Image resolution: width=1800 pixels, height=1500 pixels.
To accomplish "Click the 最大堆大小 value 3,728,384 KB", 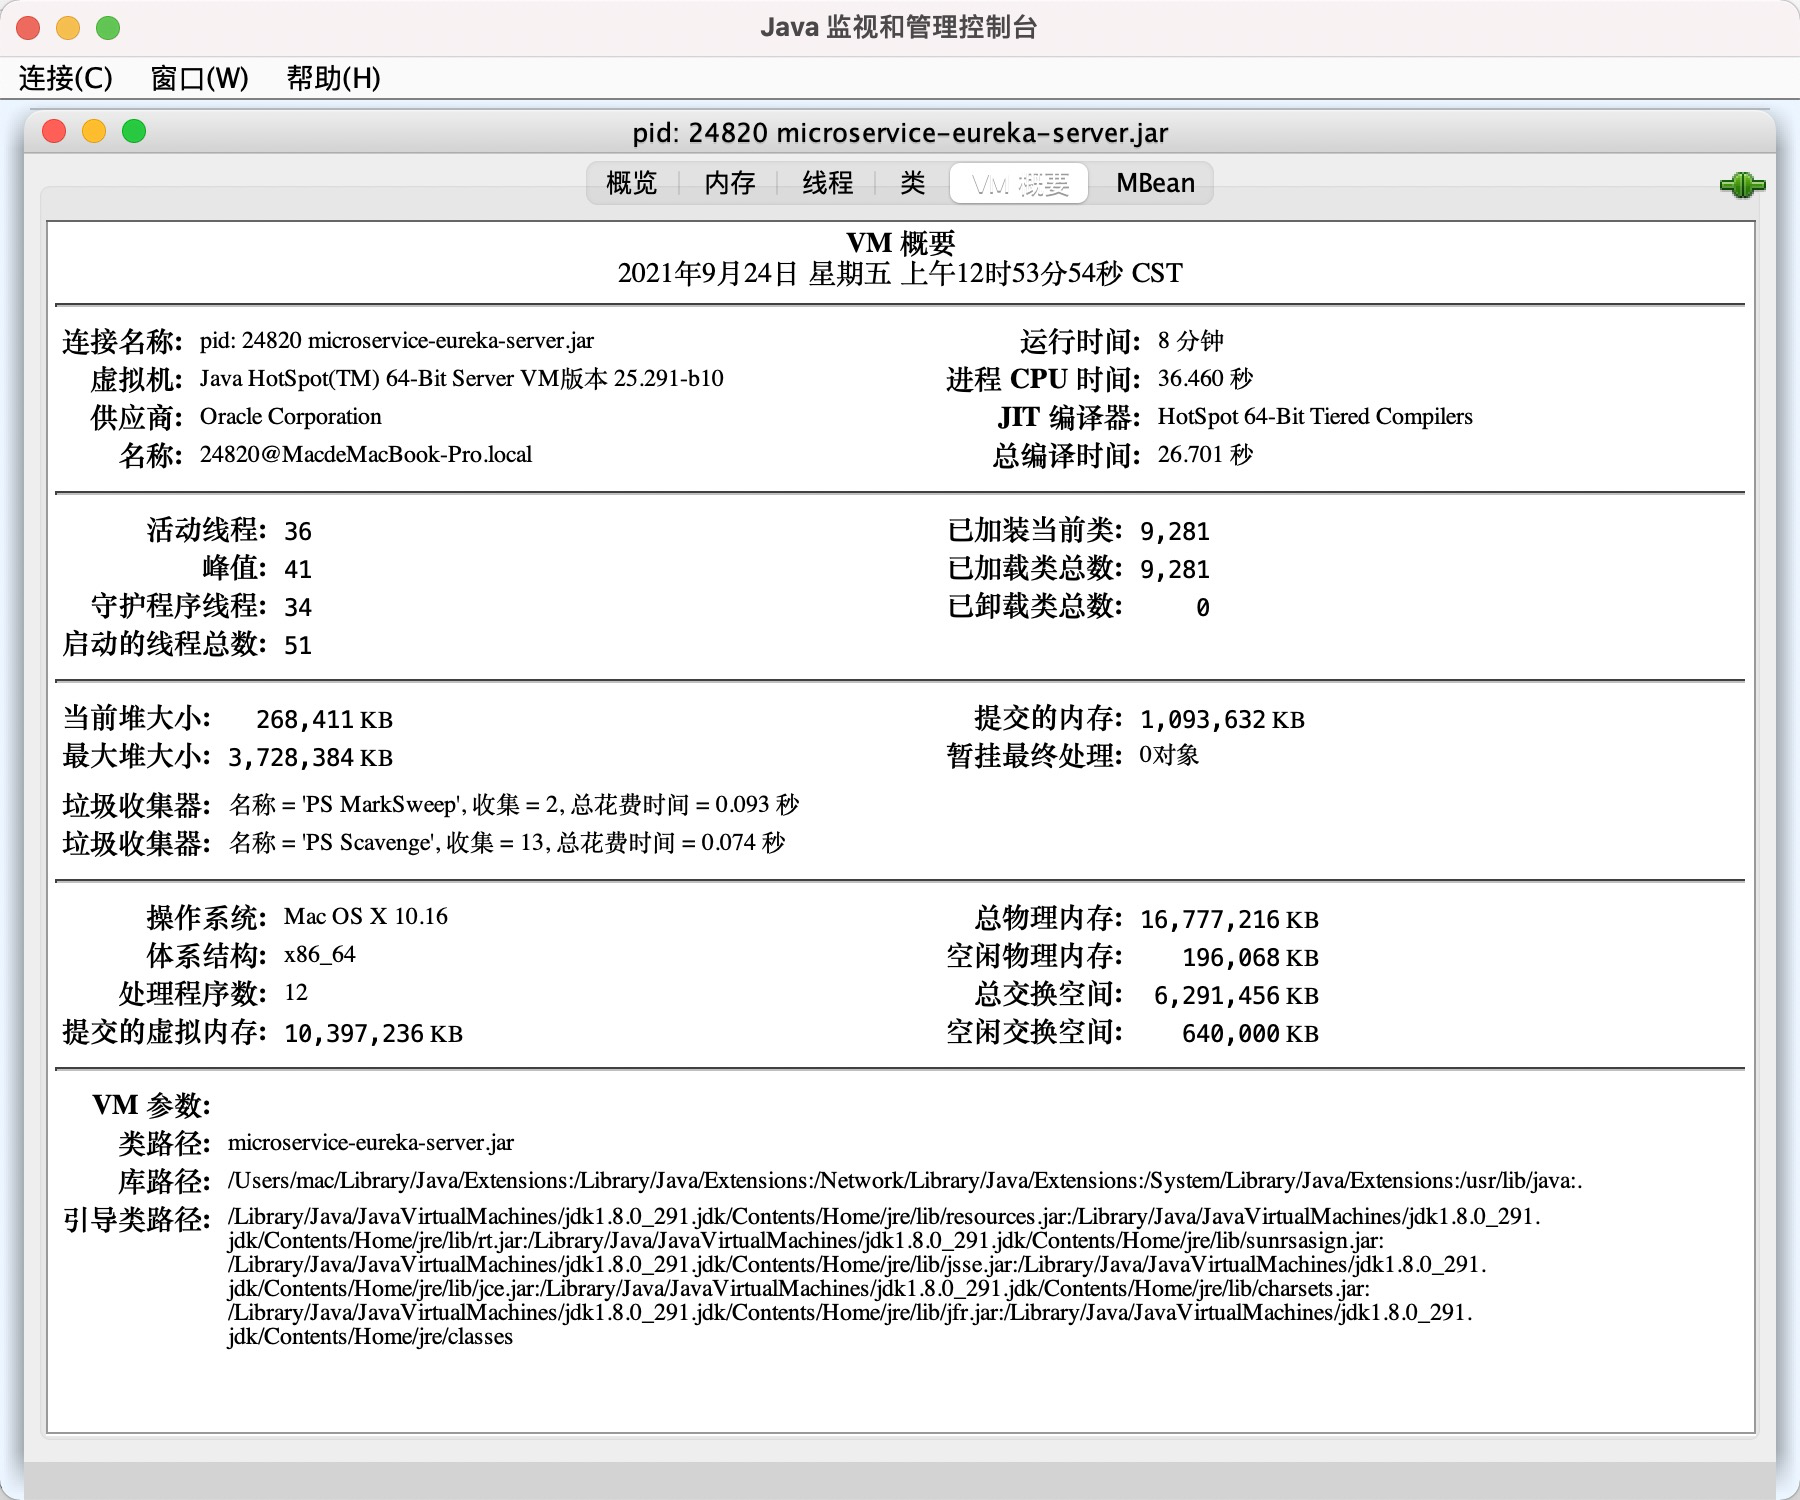I will click(310, 757).
